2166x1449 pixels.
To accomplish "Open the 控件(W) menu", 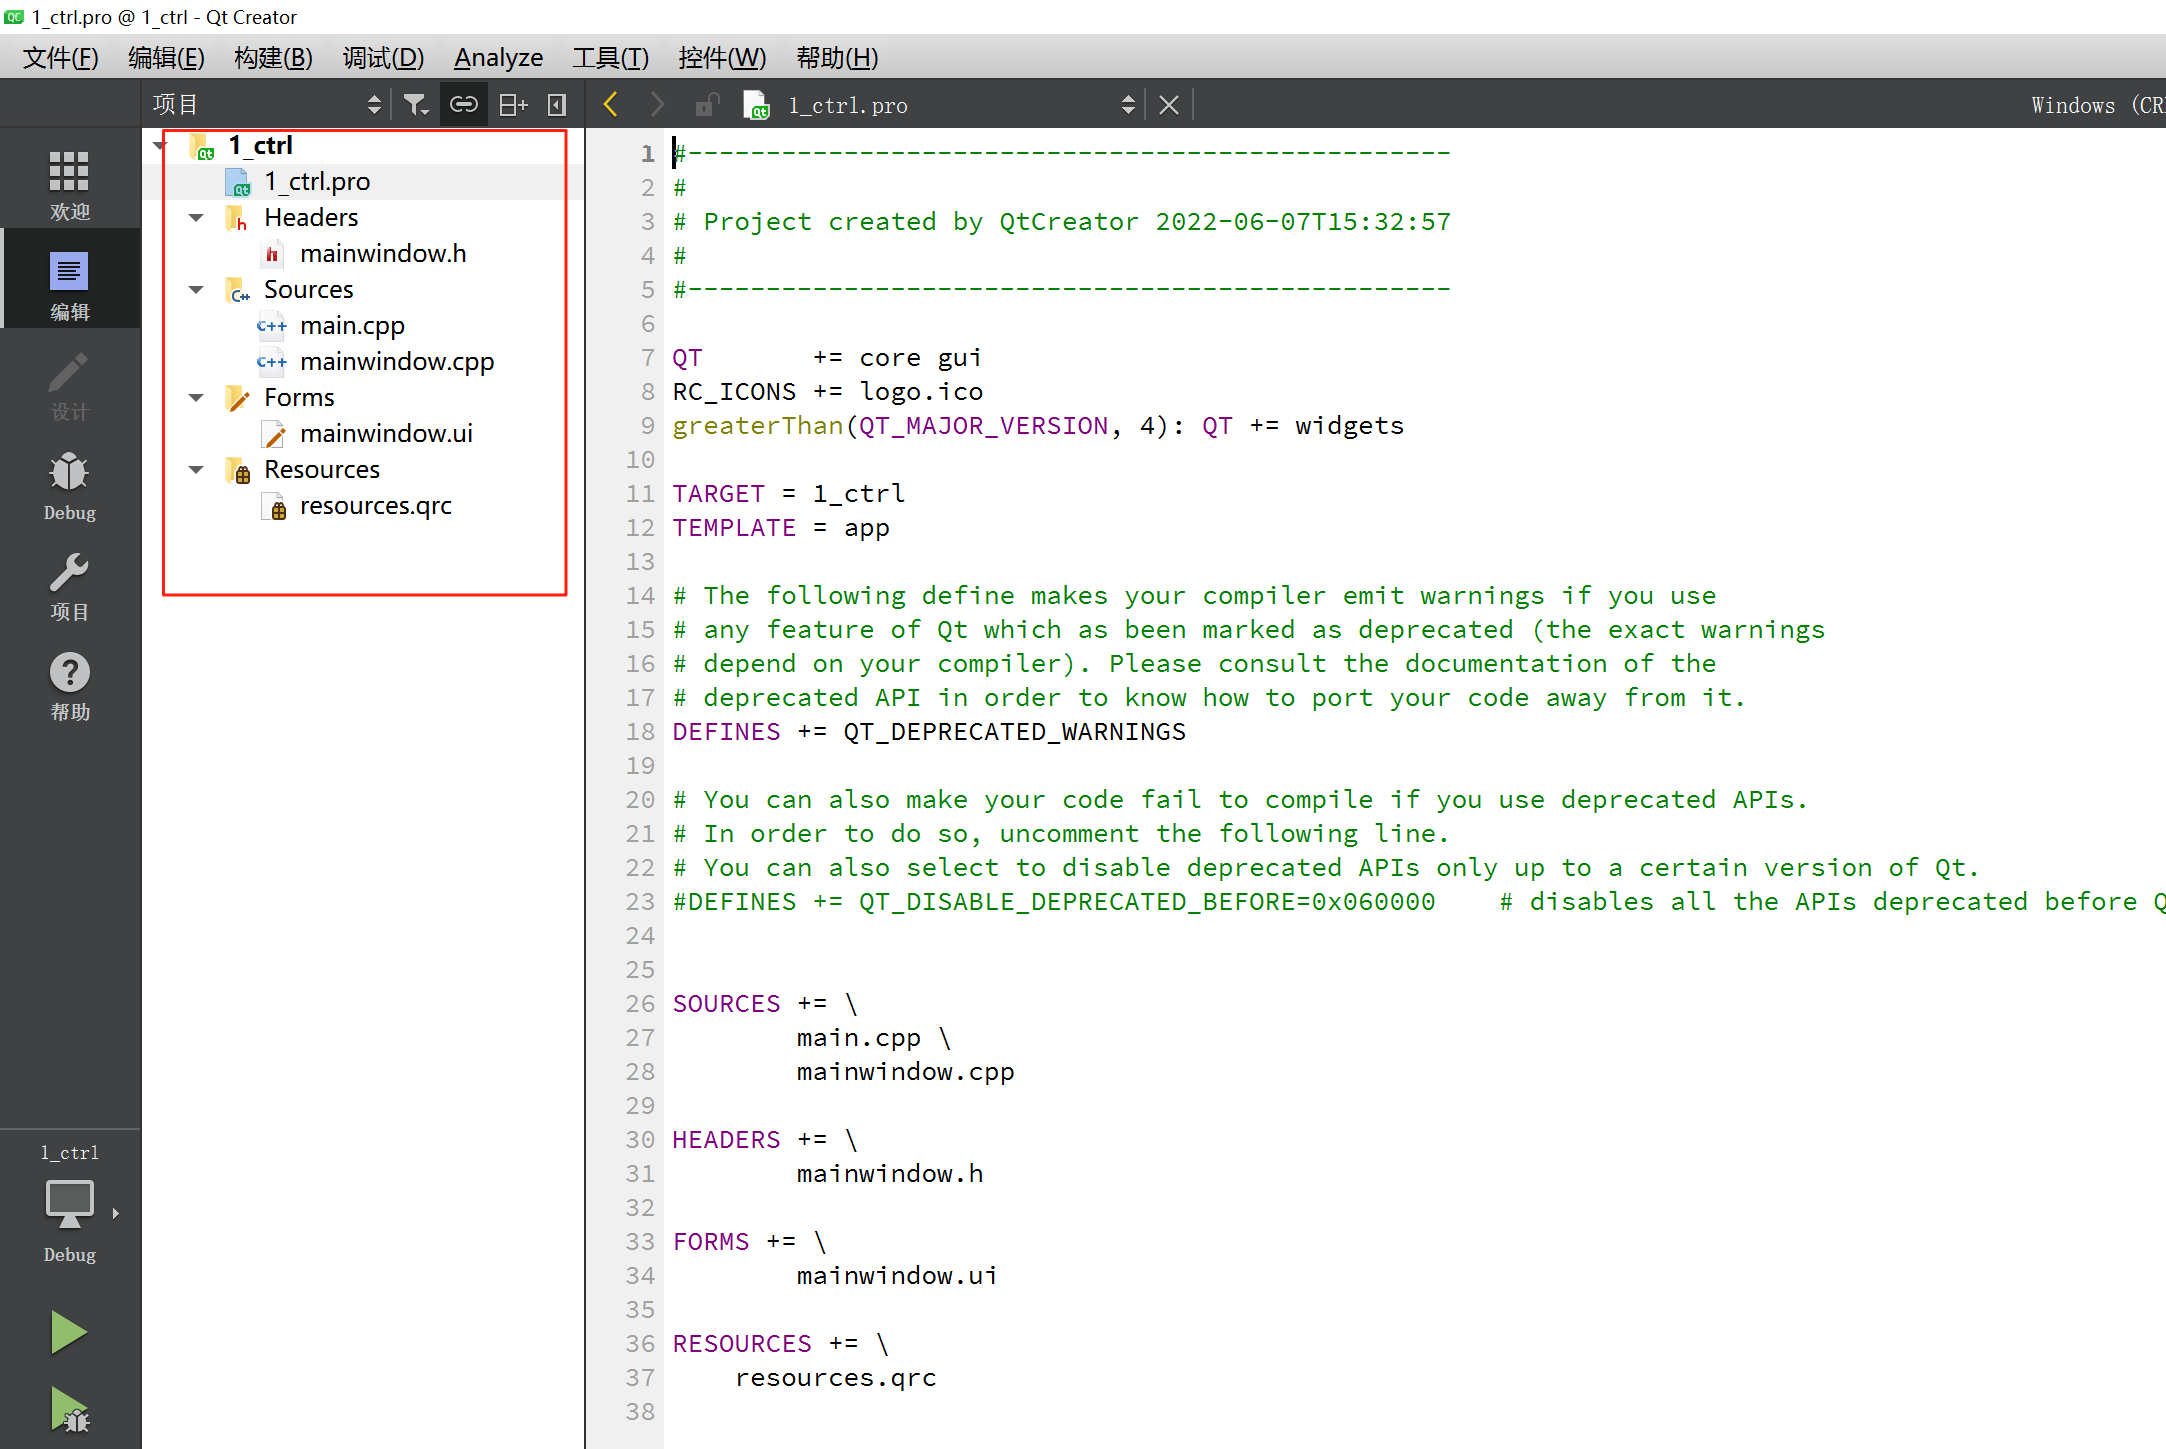I will (x=722, y=58).
